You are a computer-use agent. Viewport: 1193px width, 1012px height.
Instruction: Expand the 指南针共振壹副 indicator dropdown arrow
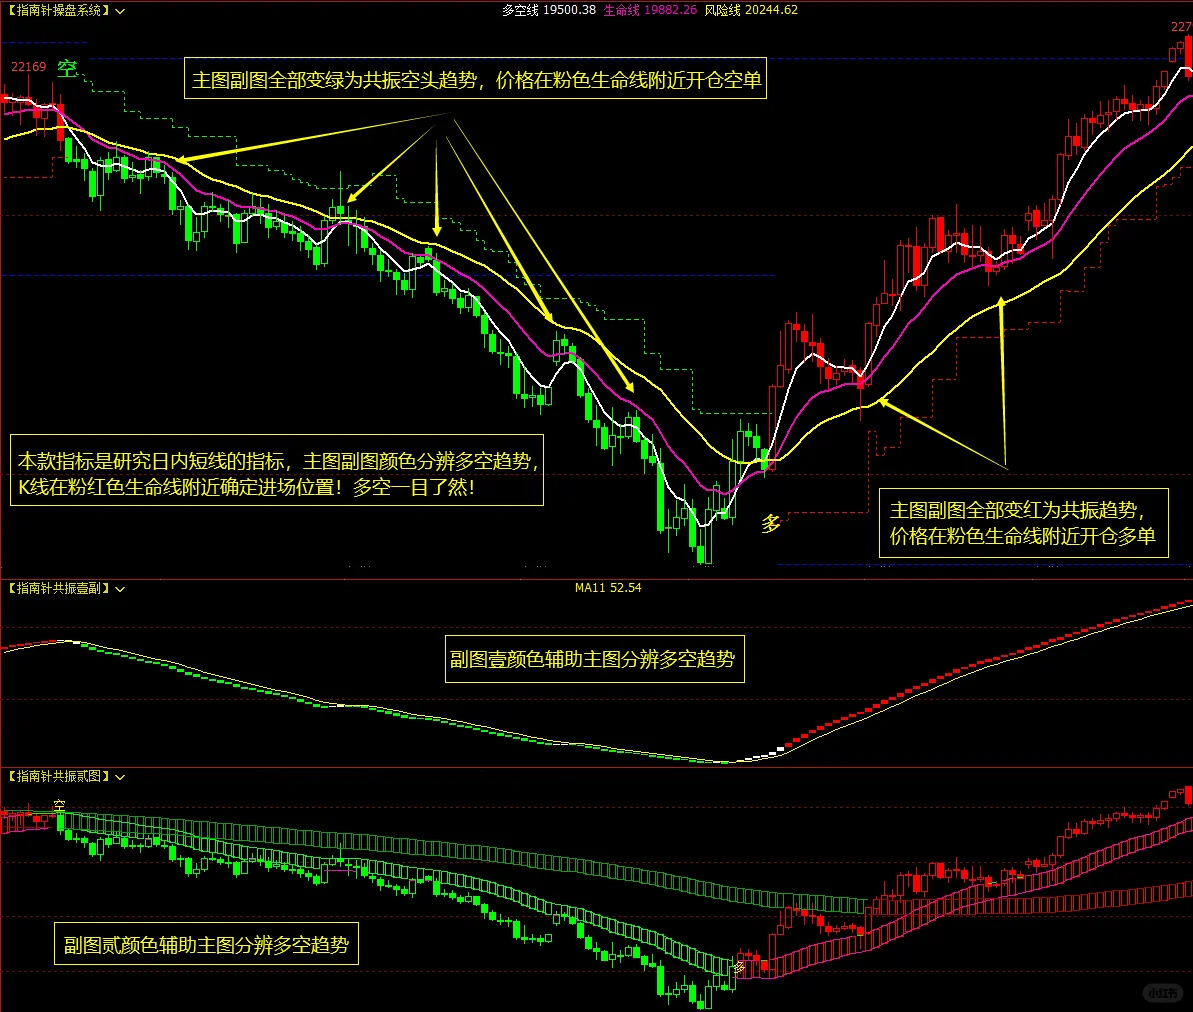click(x=120, y=589)
